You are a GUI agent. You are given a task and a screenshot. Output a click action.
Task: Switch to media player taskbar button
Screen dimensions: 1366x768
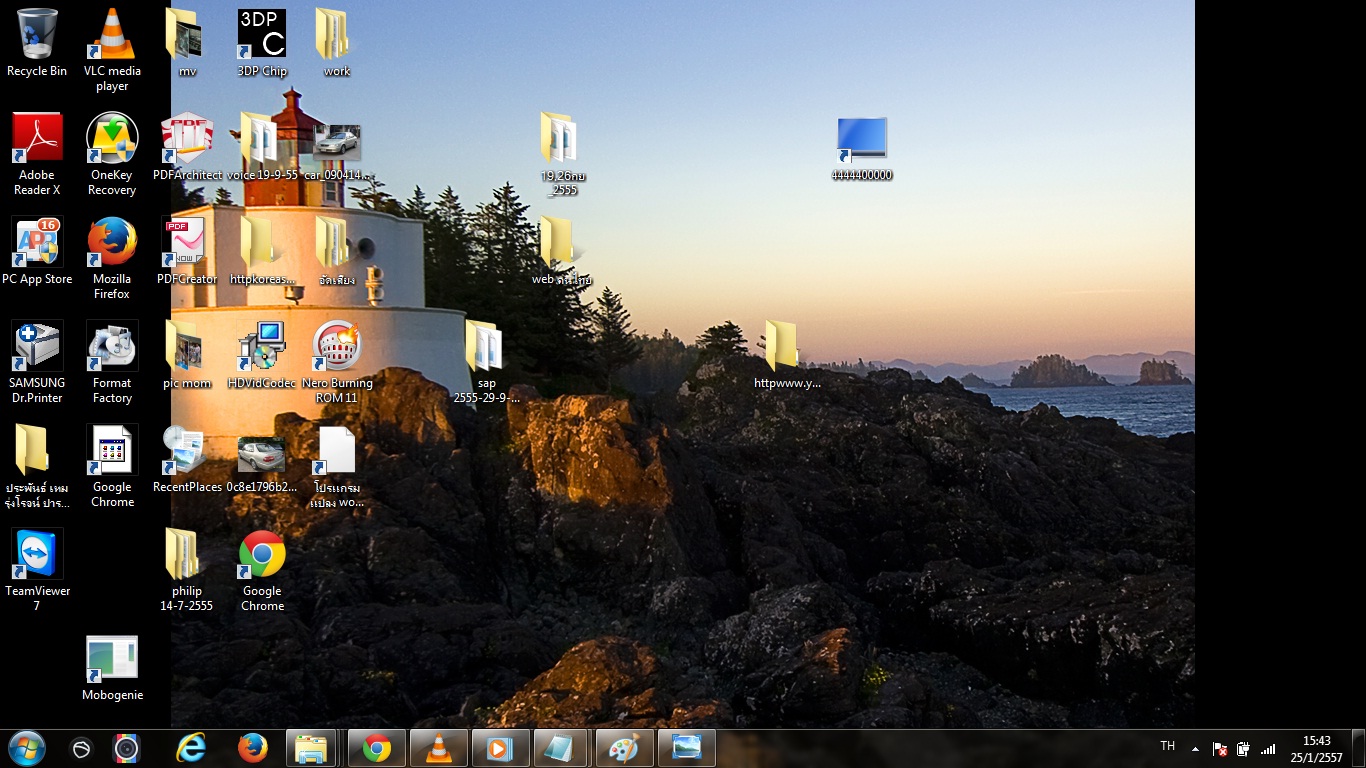pyautogui.click(x=500, y=748)
